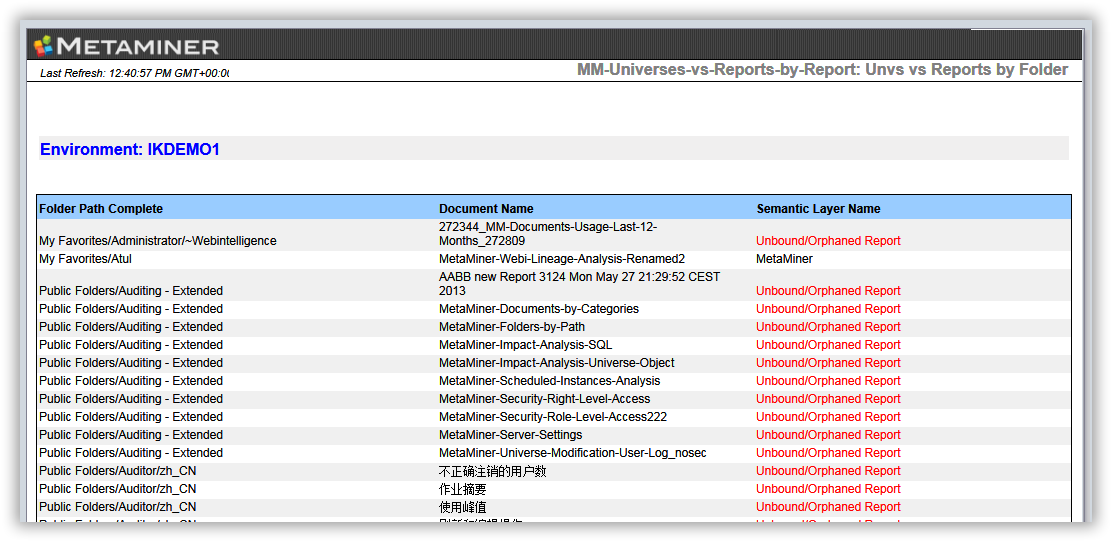The image size is (1112, 542).
Task: Select the MetaMiner-Documents-by-Categories document
Action: pyautogui.click(x=539, y=309)
